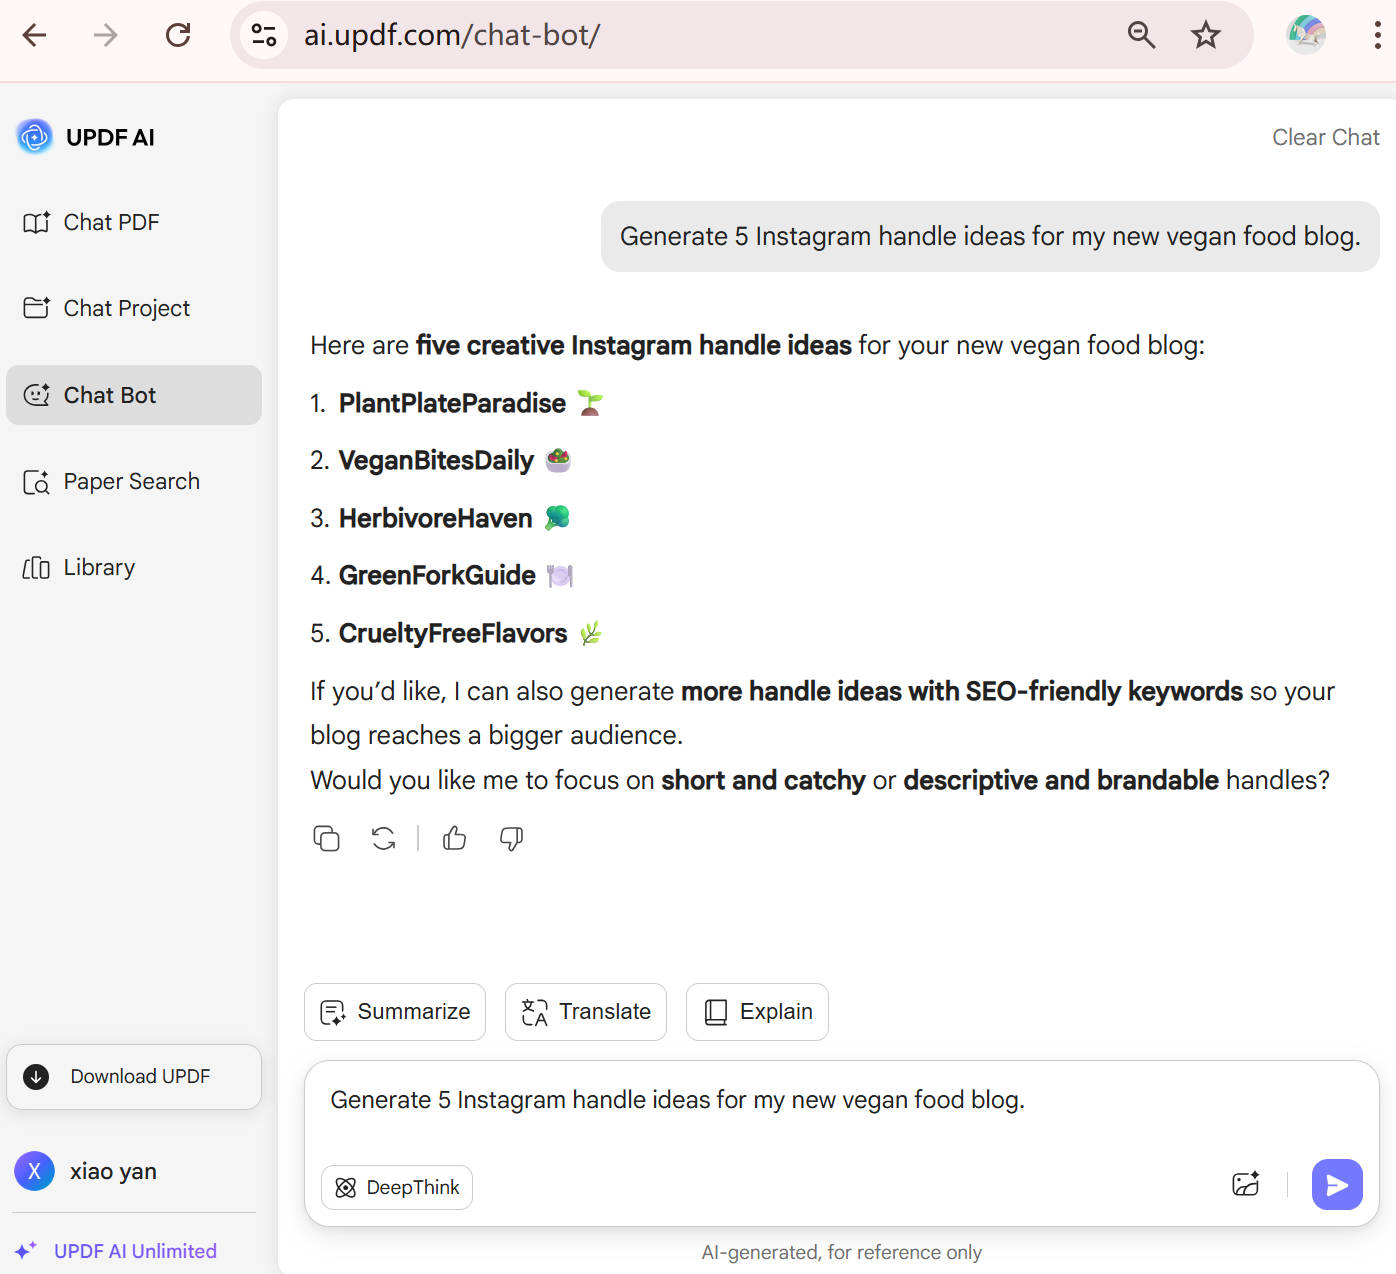Click the Explain button
The width and height of the screenshot is (1396, 1274).
pyautogui.click(x=757, y=1012)
